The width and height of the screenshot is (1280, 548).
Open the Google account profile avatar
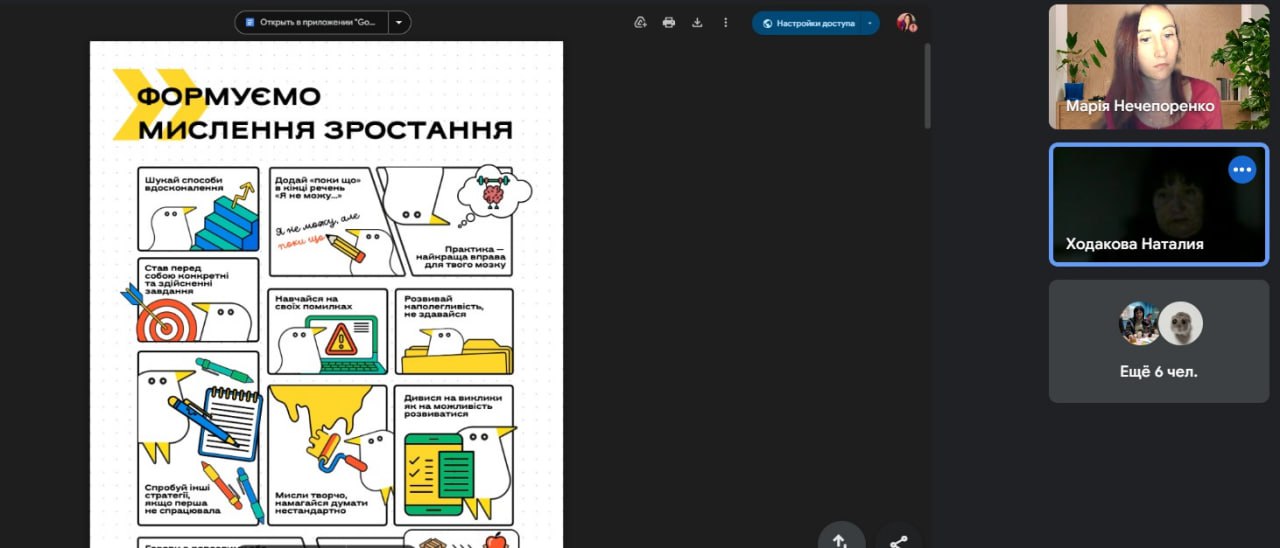(906, 22)
